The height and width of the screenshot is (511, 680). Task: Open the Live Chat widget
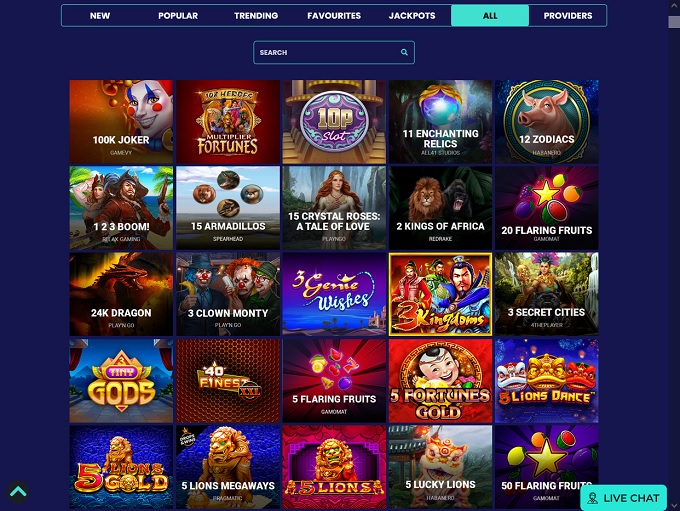[x=624, y=498]
